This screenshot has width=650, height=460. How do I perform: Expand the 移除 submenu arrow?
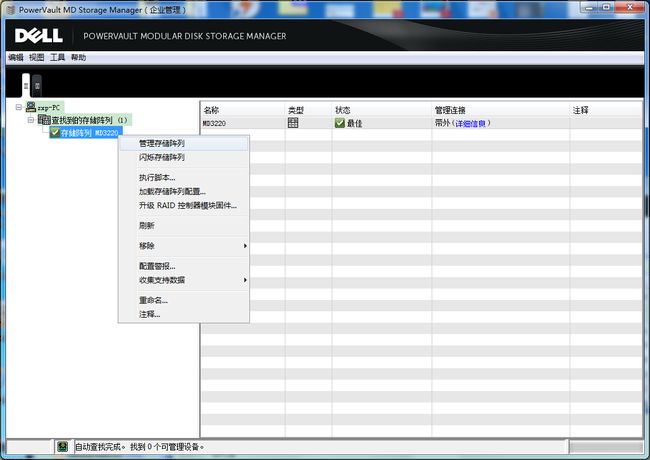pyautogui.click(x=245, y=246)
